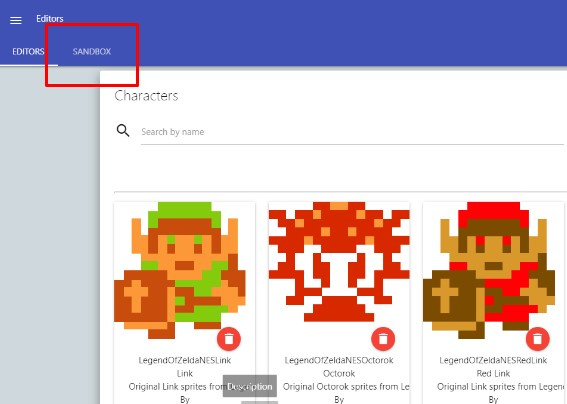The image size is (567, 404).
Task: Open the hamburger navigation menu
Action: tap(16, 20)
